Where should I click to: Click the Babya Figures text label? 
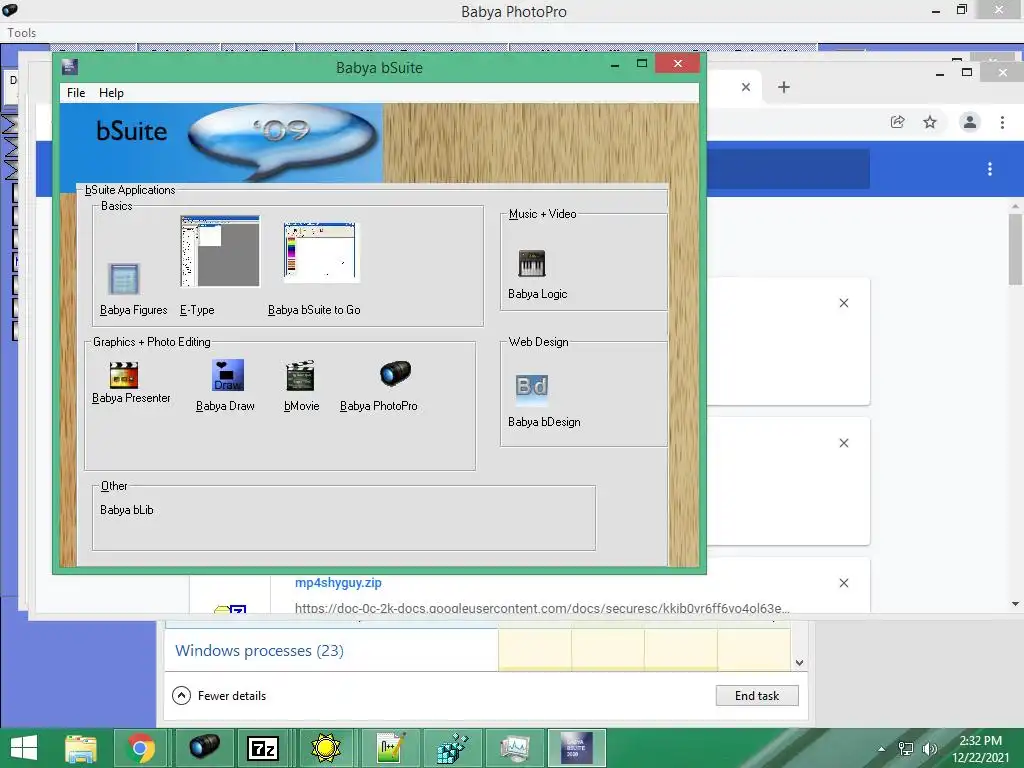133,310
